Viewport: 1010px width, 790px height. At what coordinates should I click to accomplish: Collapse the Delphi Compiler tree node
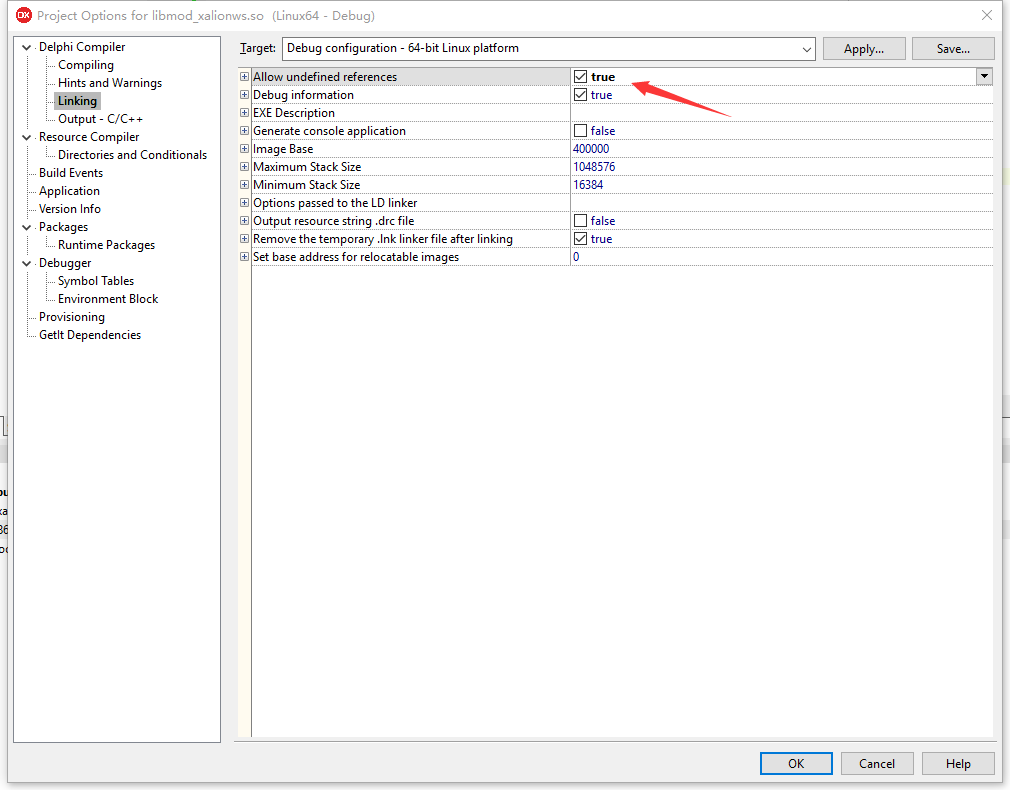click(26, 47)
